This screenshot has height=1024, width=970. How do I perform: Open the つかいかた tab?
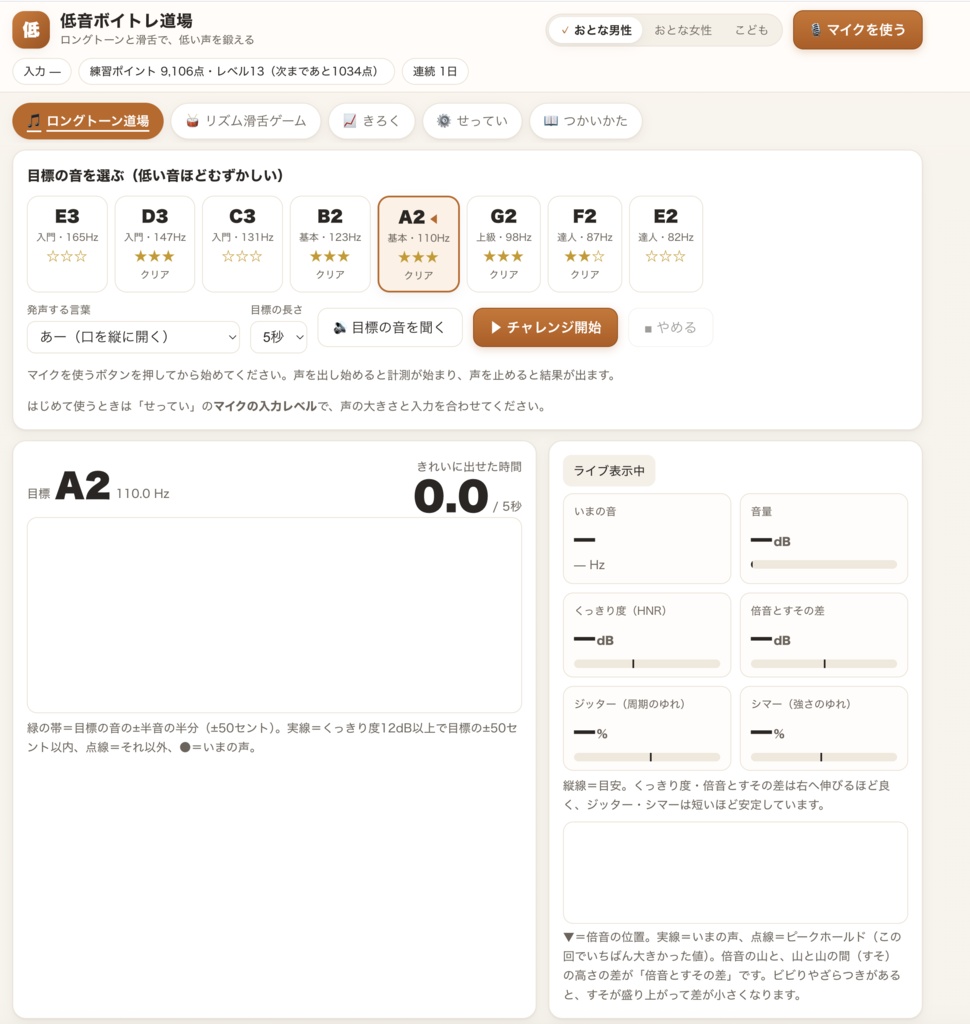pyautogui.click(x=586, y=121)
